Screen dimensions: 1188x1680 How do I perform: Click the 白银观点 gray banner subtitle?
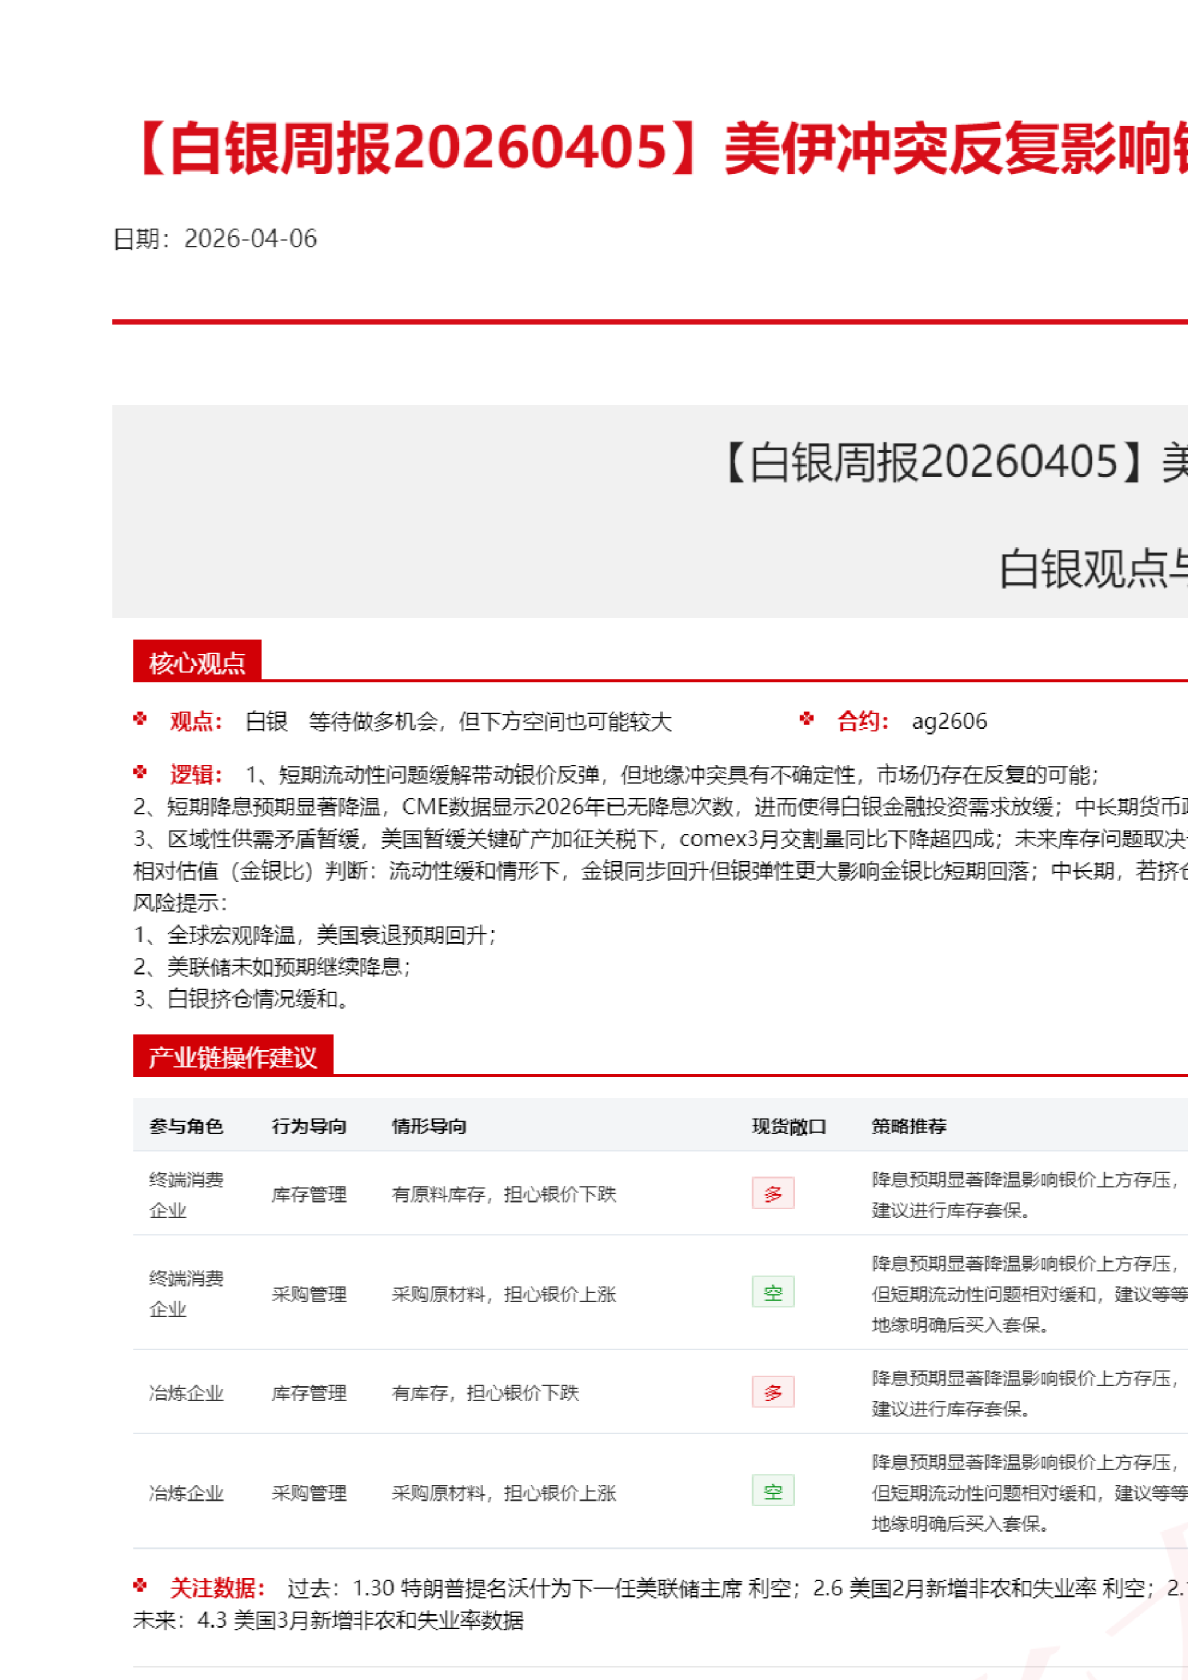[x=1092, y=569]
